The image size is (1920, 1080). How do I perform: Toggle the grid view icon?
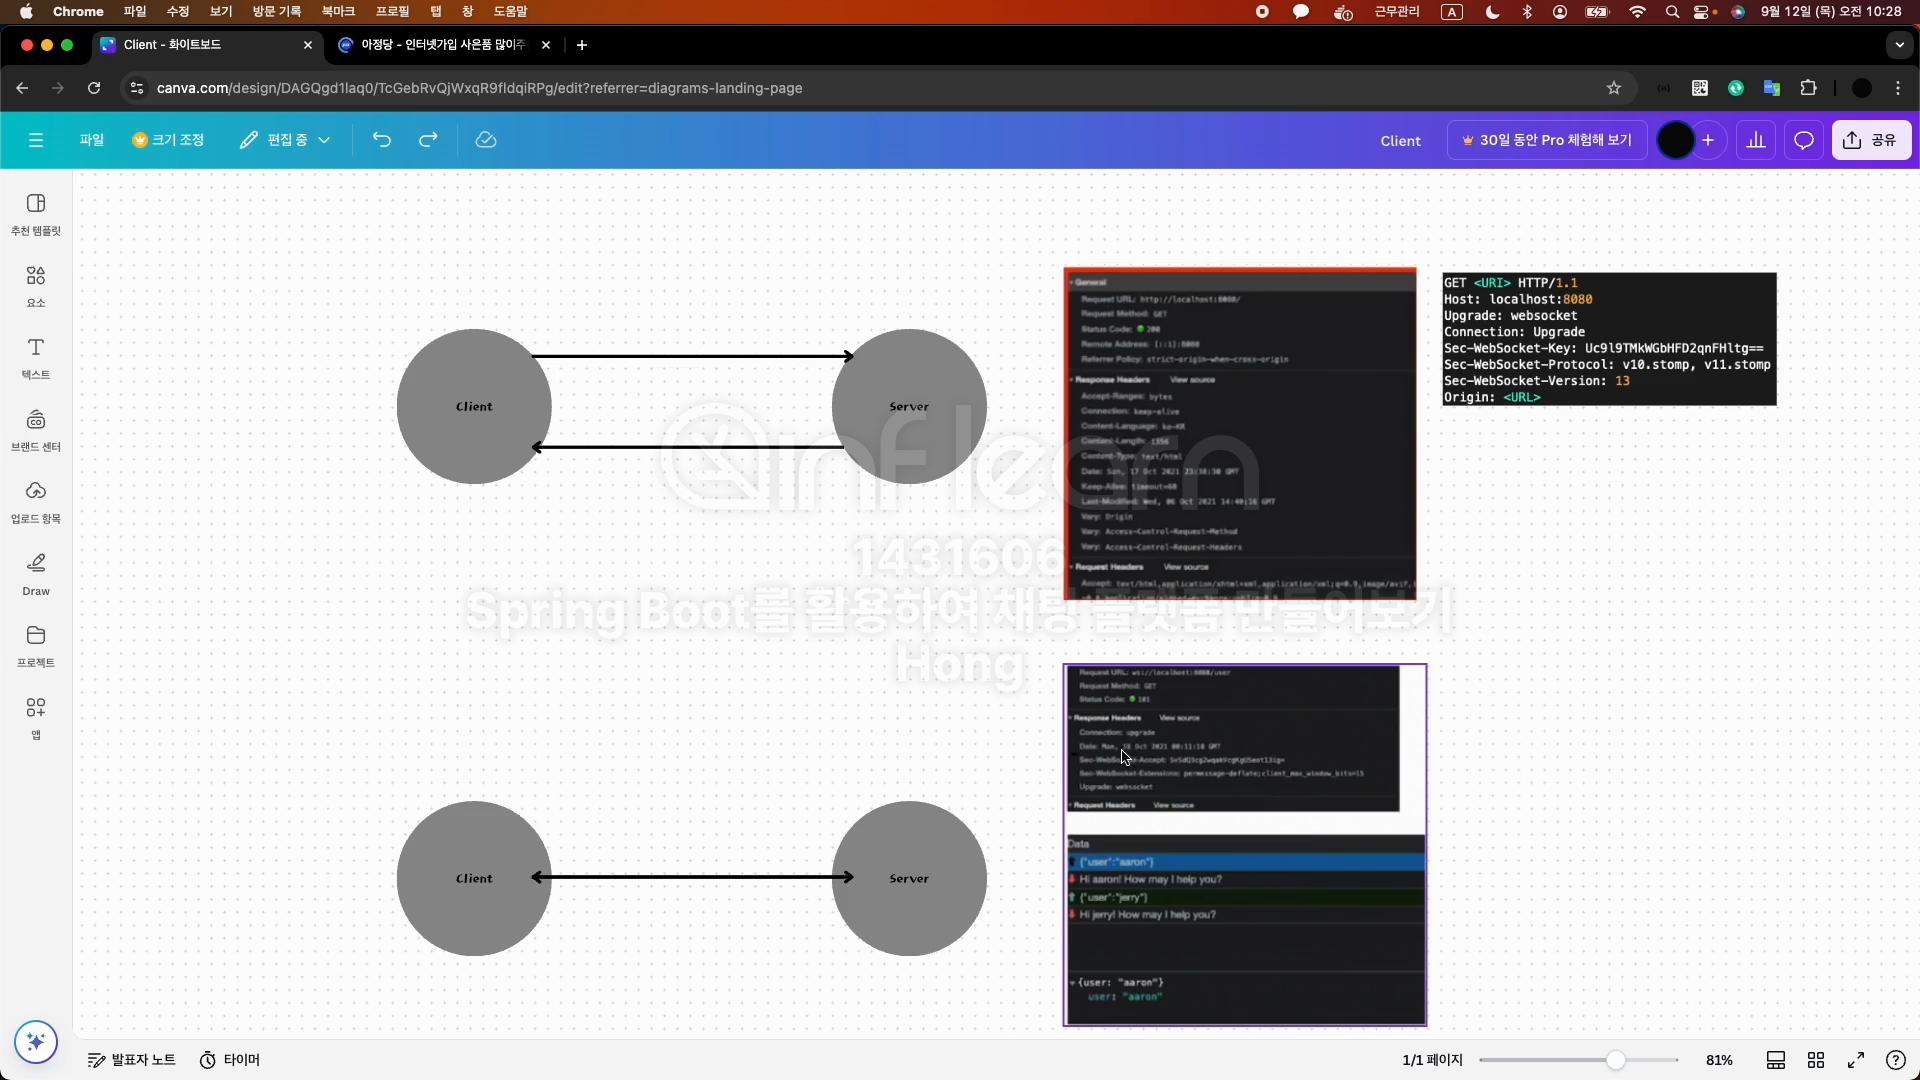(x=1816, y=1060)
